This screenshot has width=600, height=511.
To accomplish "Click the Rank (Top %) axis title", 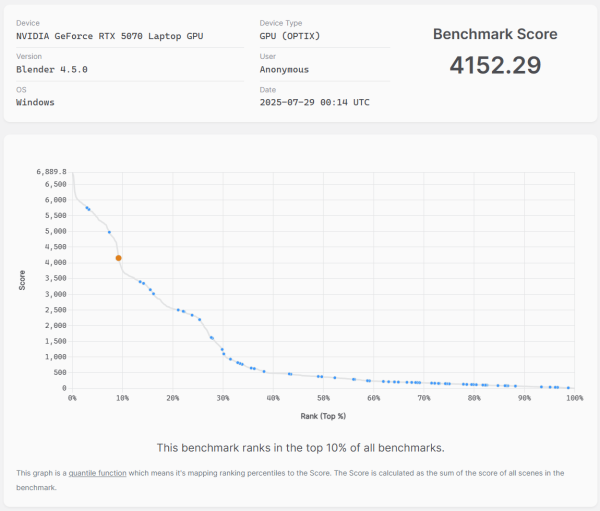I will [322, 415].
